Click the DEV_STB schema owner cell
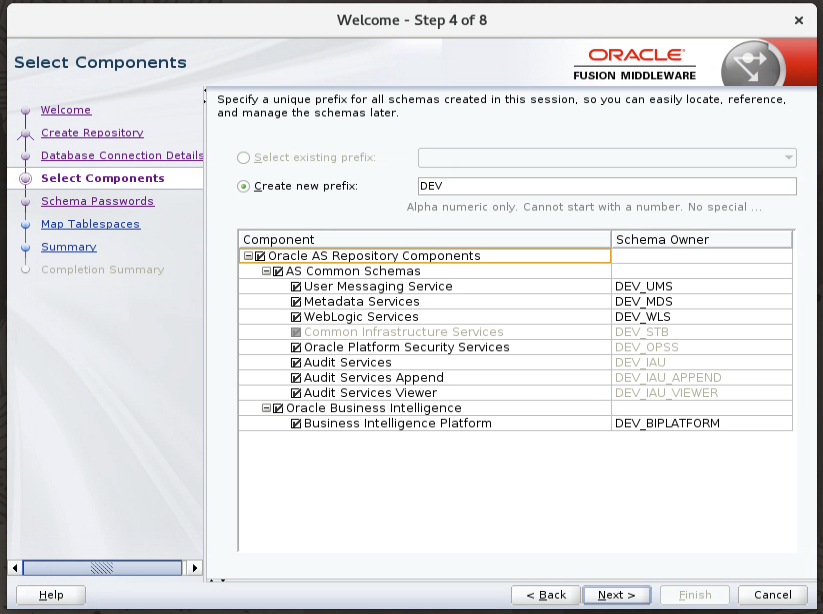 tap(702, 332)
